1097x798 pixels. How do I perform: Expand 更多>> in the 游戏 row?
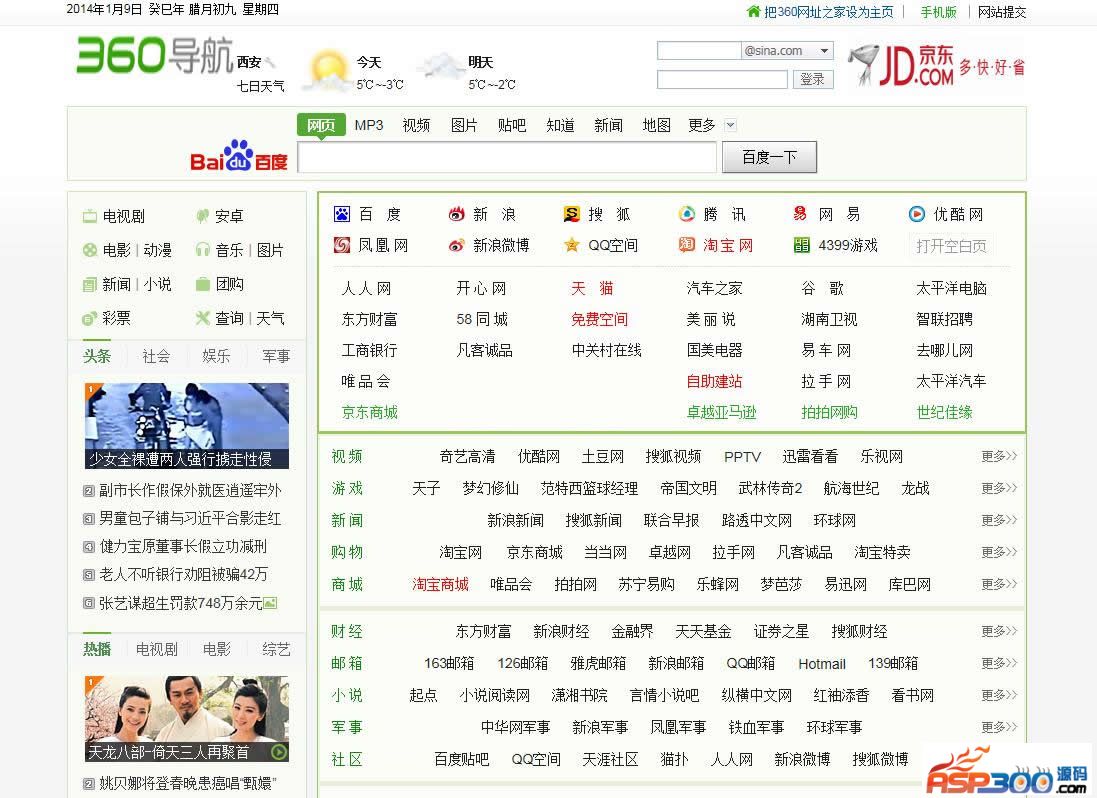pos(998,487)
